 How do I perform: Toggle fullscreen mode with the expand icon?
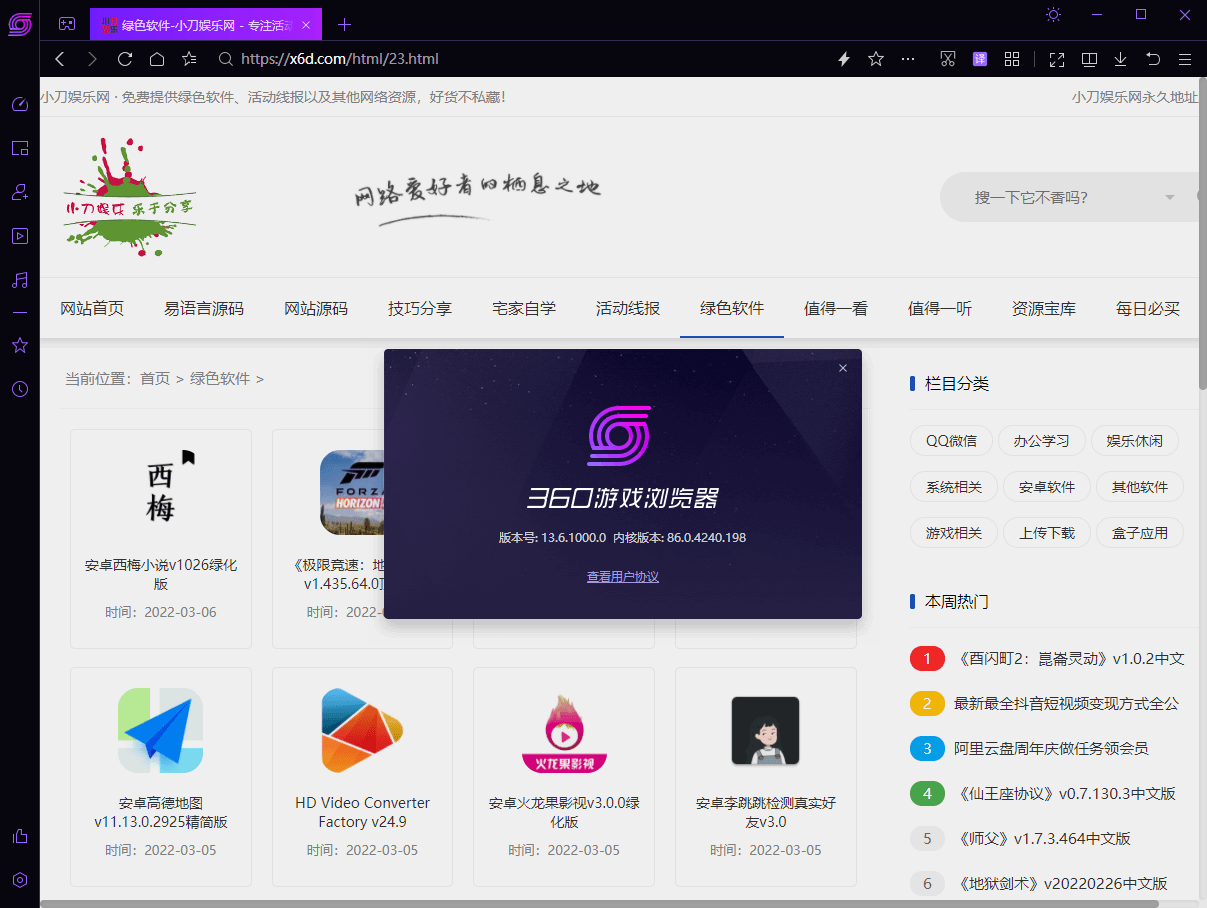point(1057,59)
